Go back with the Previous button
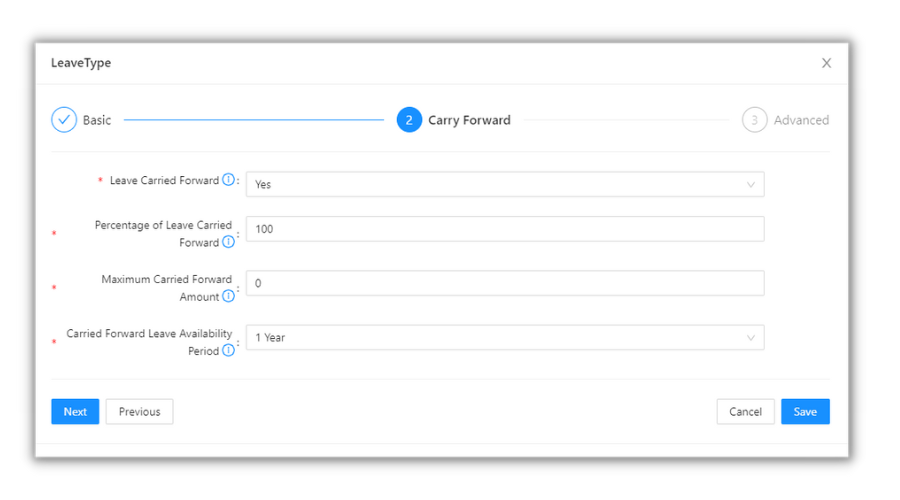 tap(139, 411)
